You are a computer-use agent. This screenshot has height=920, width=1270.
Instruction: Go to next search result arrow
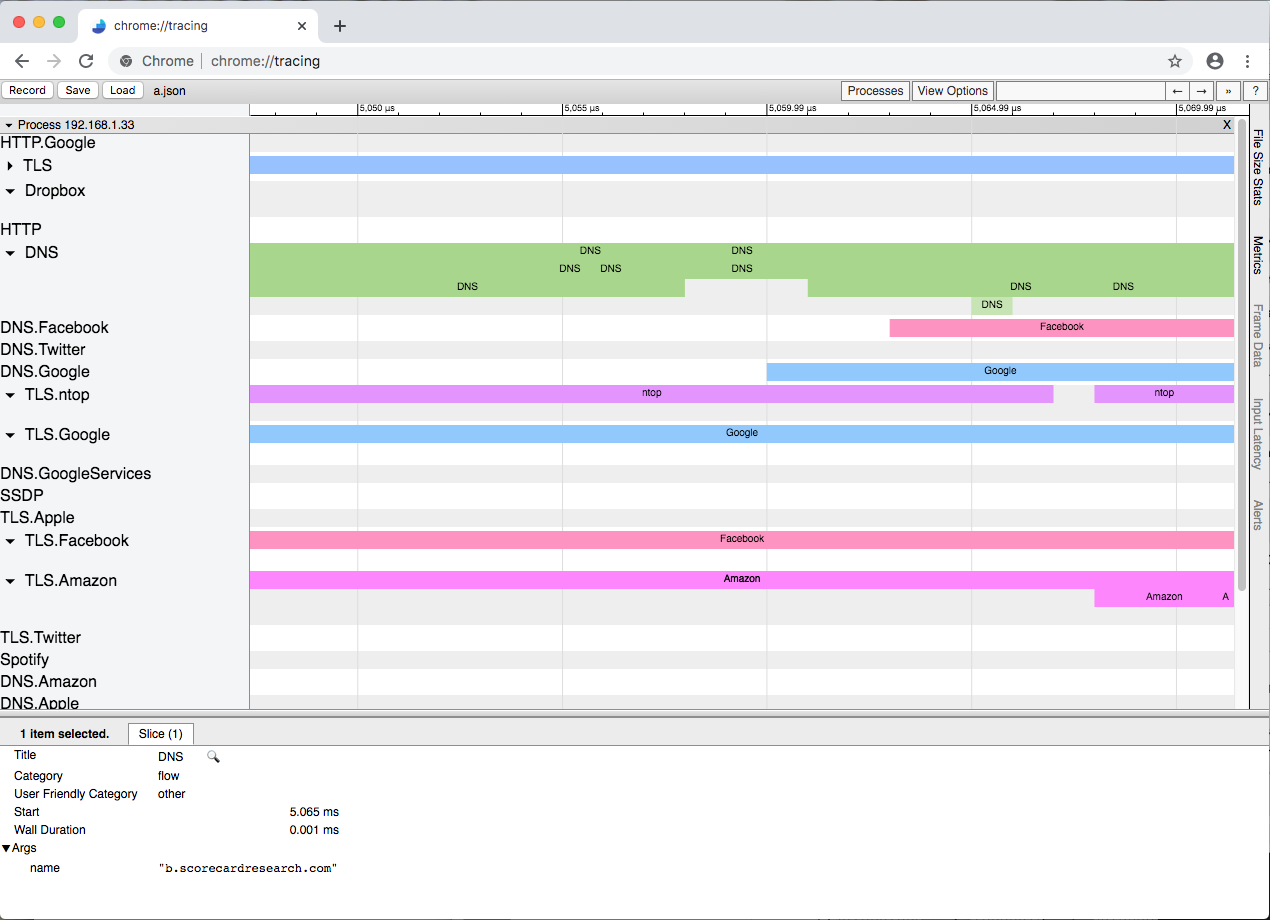tap(1203, 91)
